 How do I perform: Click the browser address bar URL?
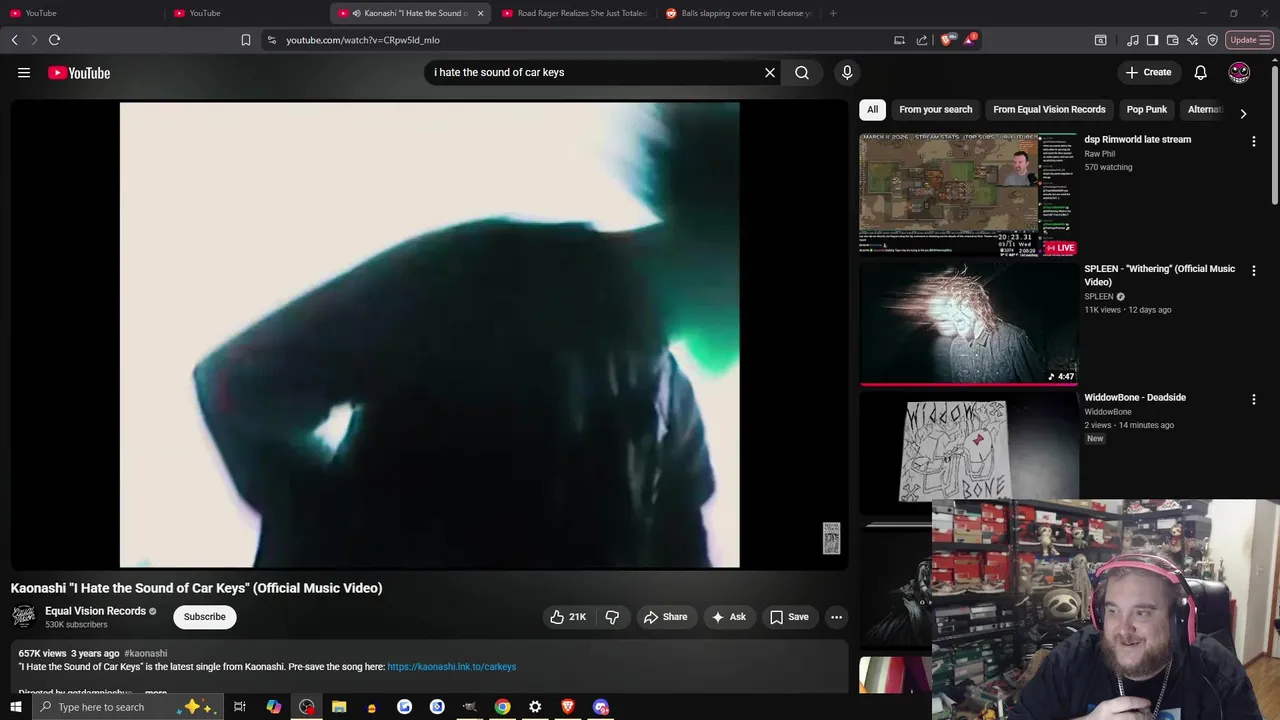pos(362,40)
